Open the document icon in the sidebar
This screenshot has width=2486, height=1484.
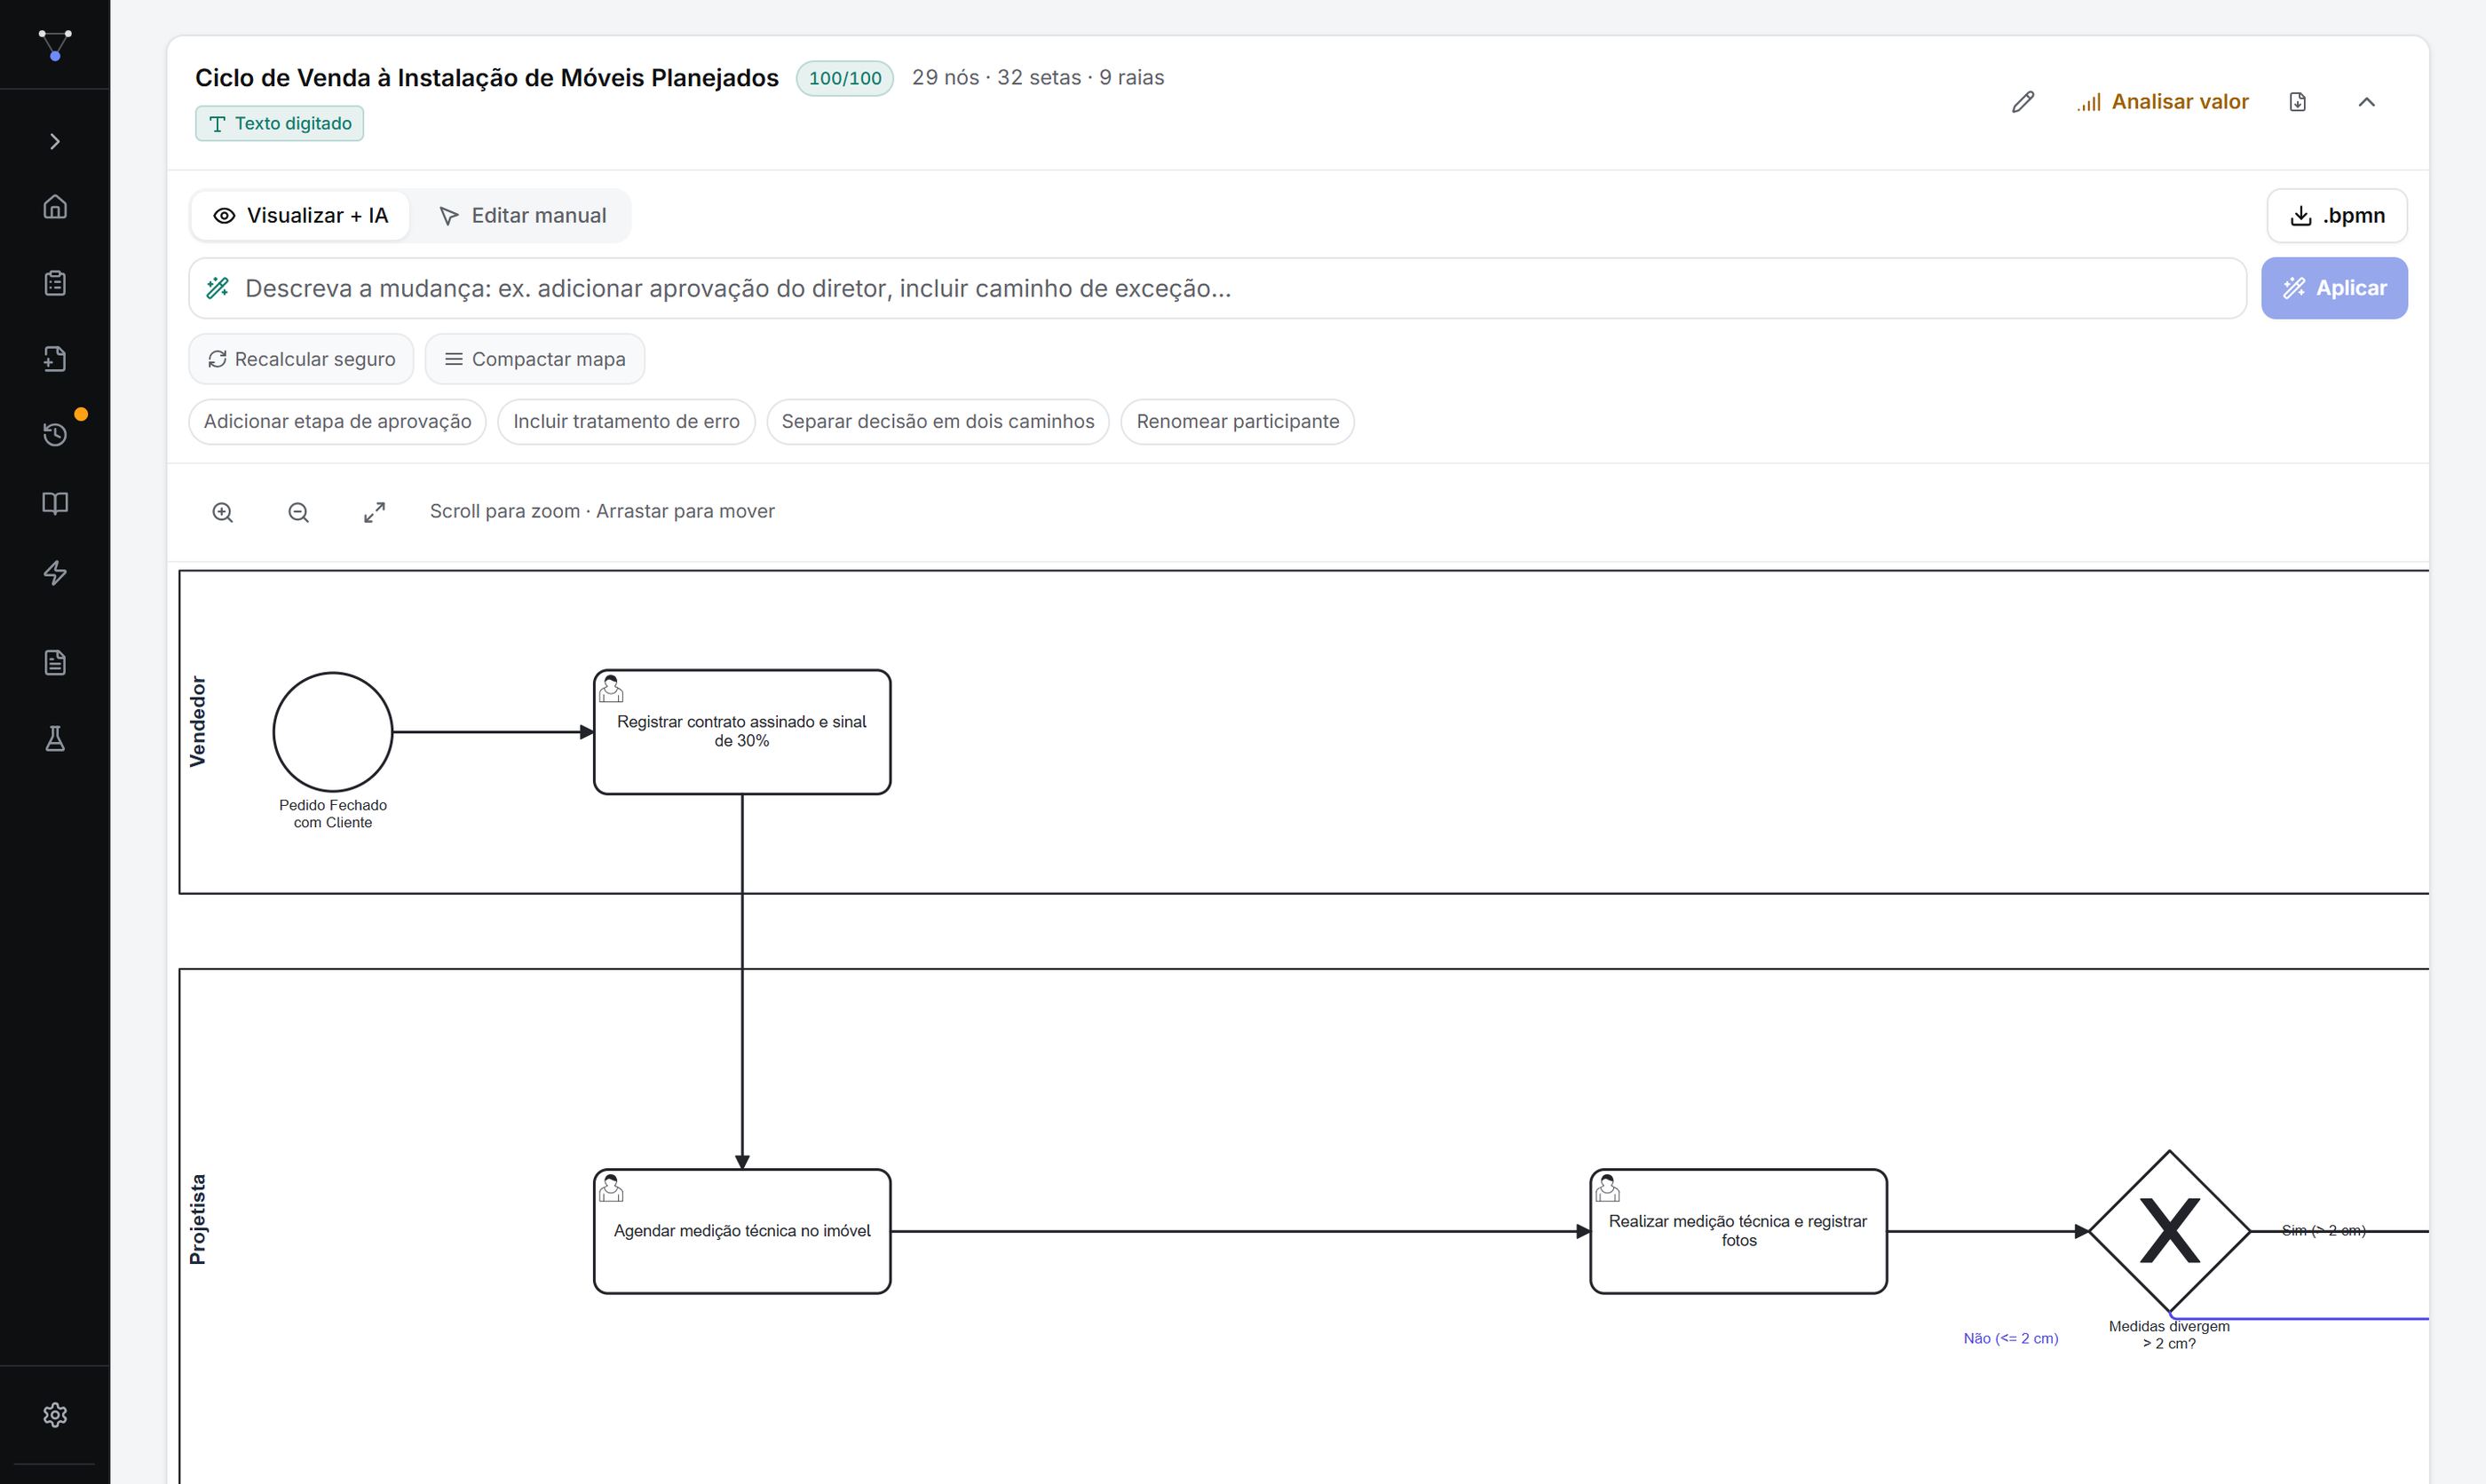tap(55, 662)
